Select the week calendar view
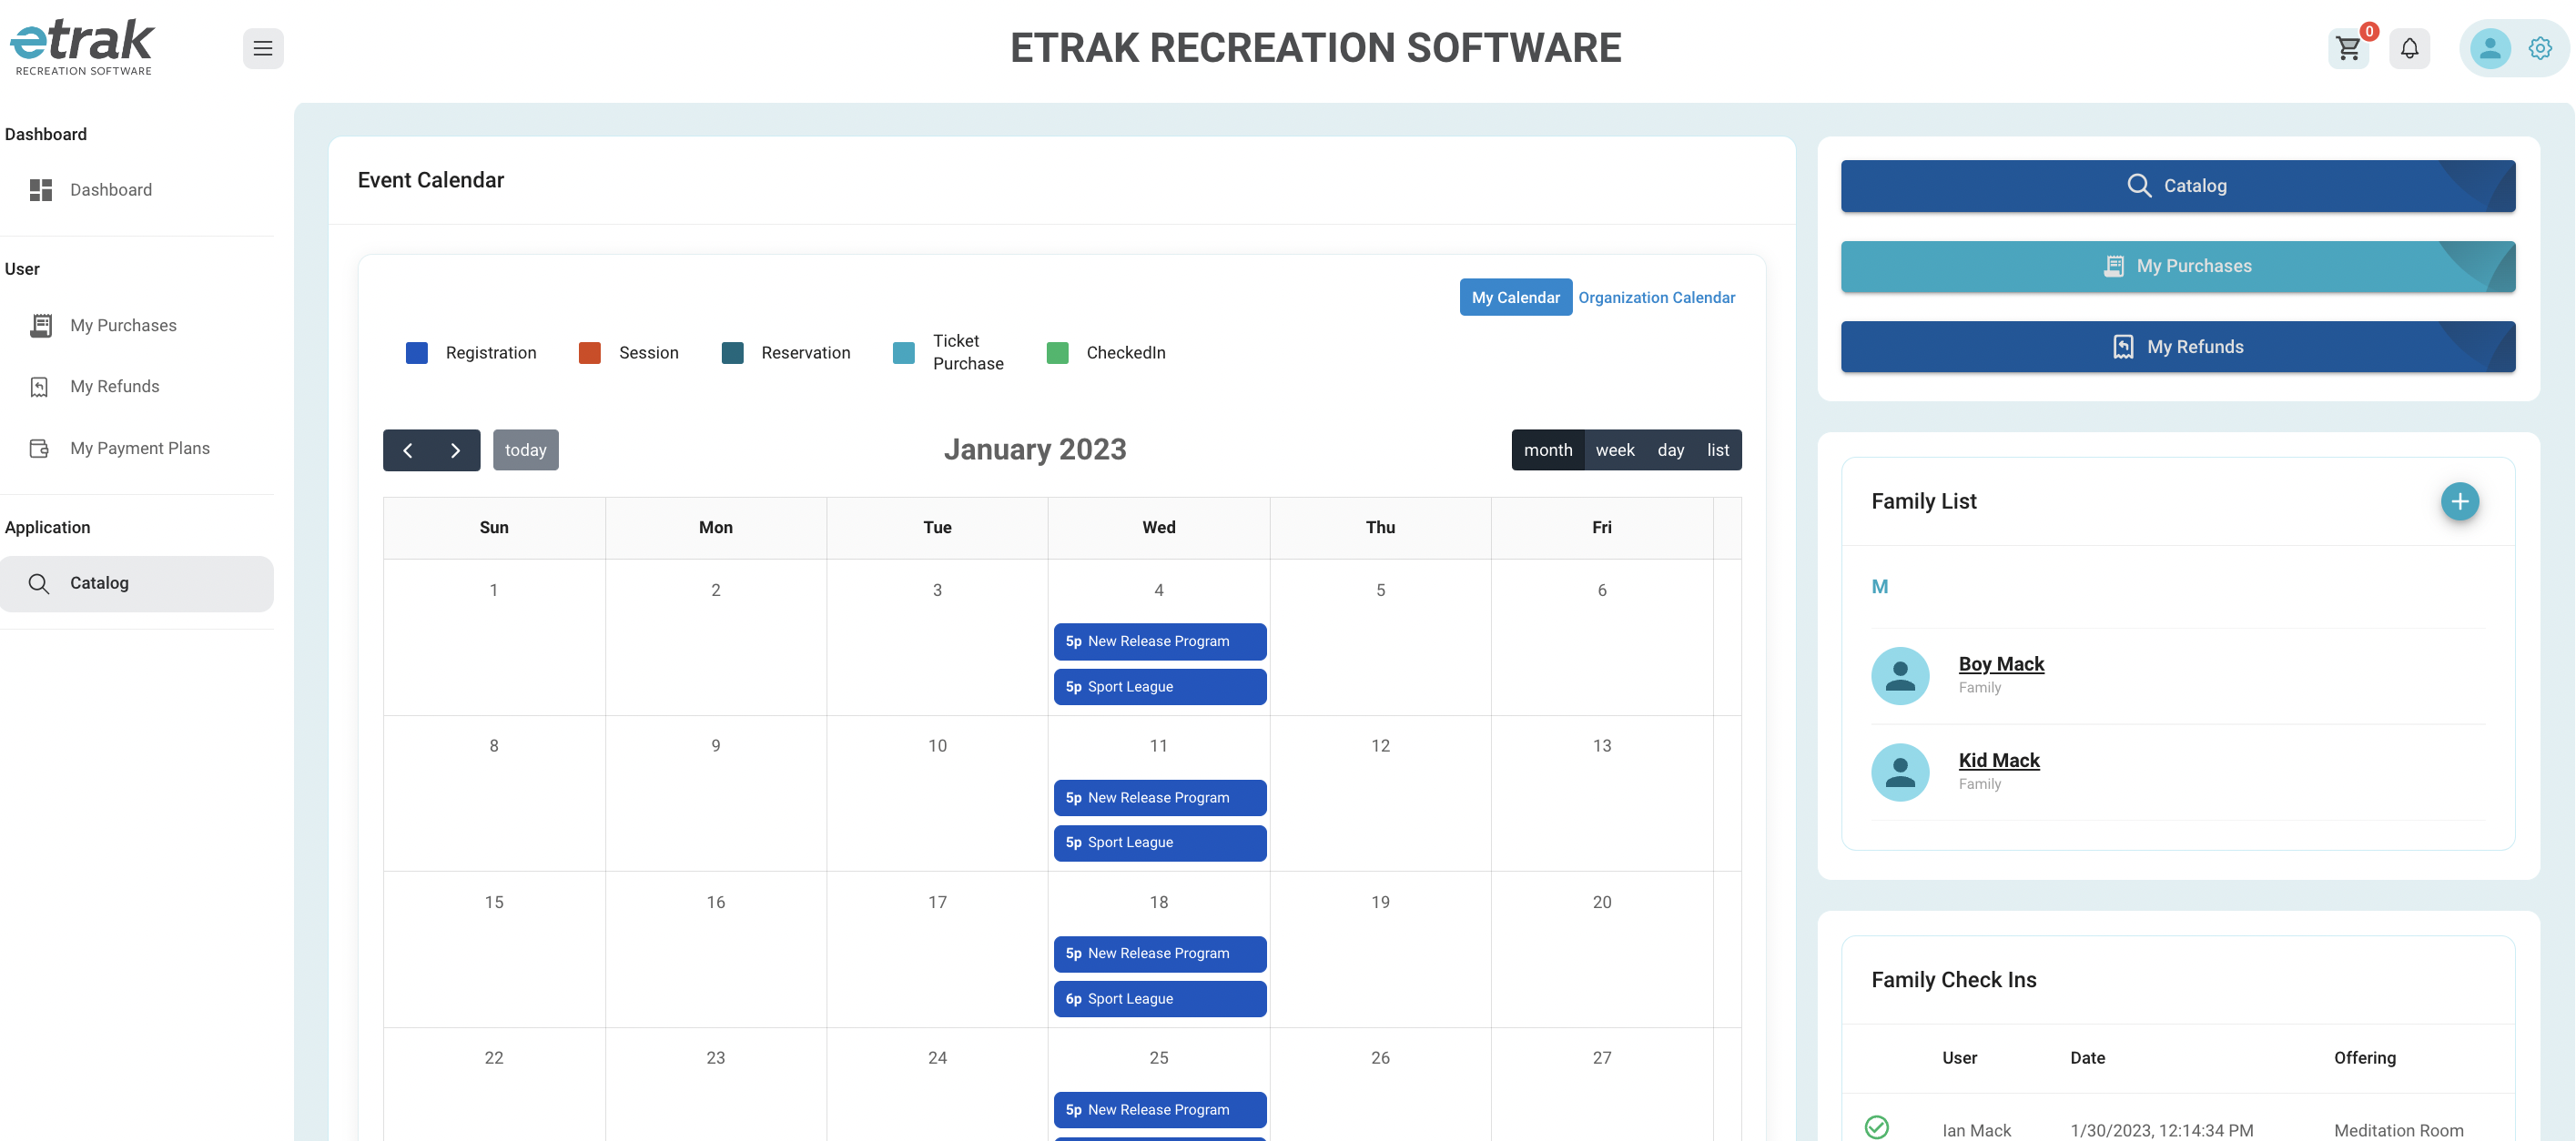Screen dimensions: 2576x1141 click(x=1615, y=450)
